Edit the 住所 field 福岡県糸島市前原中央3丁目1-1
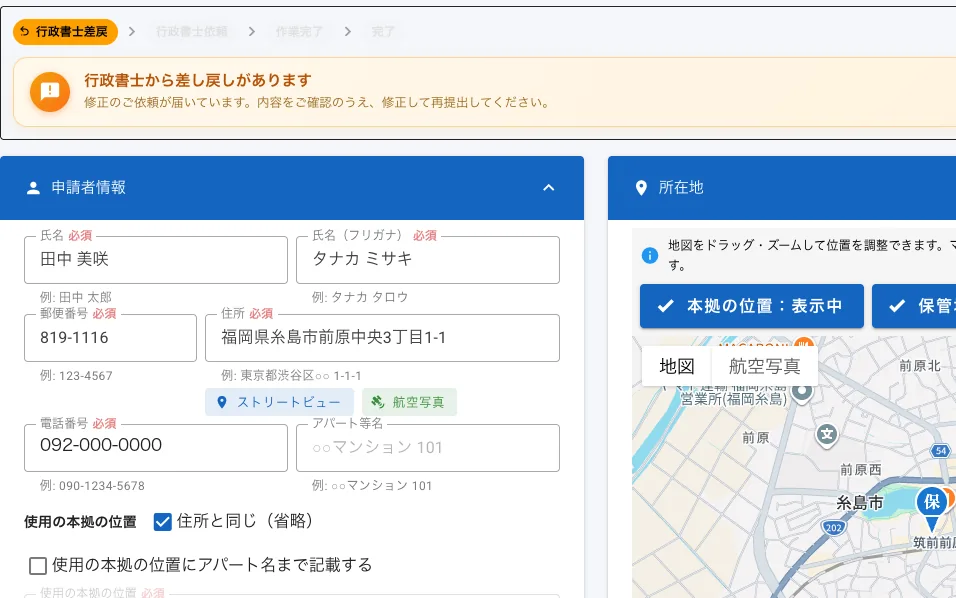This screenshot has height=598, width=956. 382,338
